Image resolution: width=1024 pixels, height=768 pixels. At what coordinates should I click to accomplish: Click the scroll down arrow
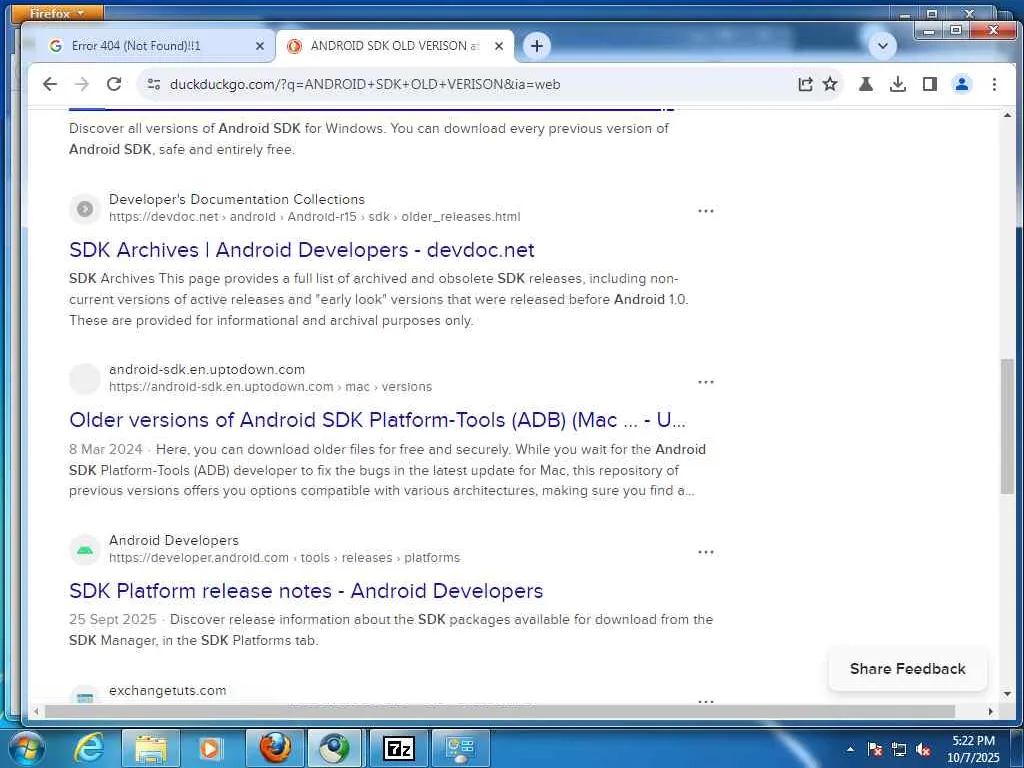[1007, 694]
